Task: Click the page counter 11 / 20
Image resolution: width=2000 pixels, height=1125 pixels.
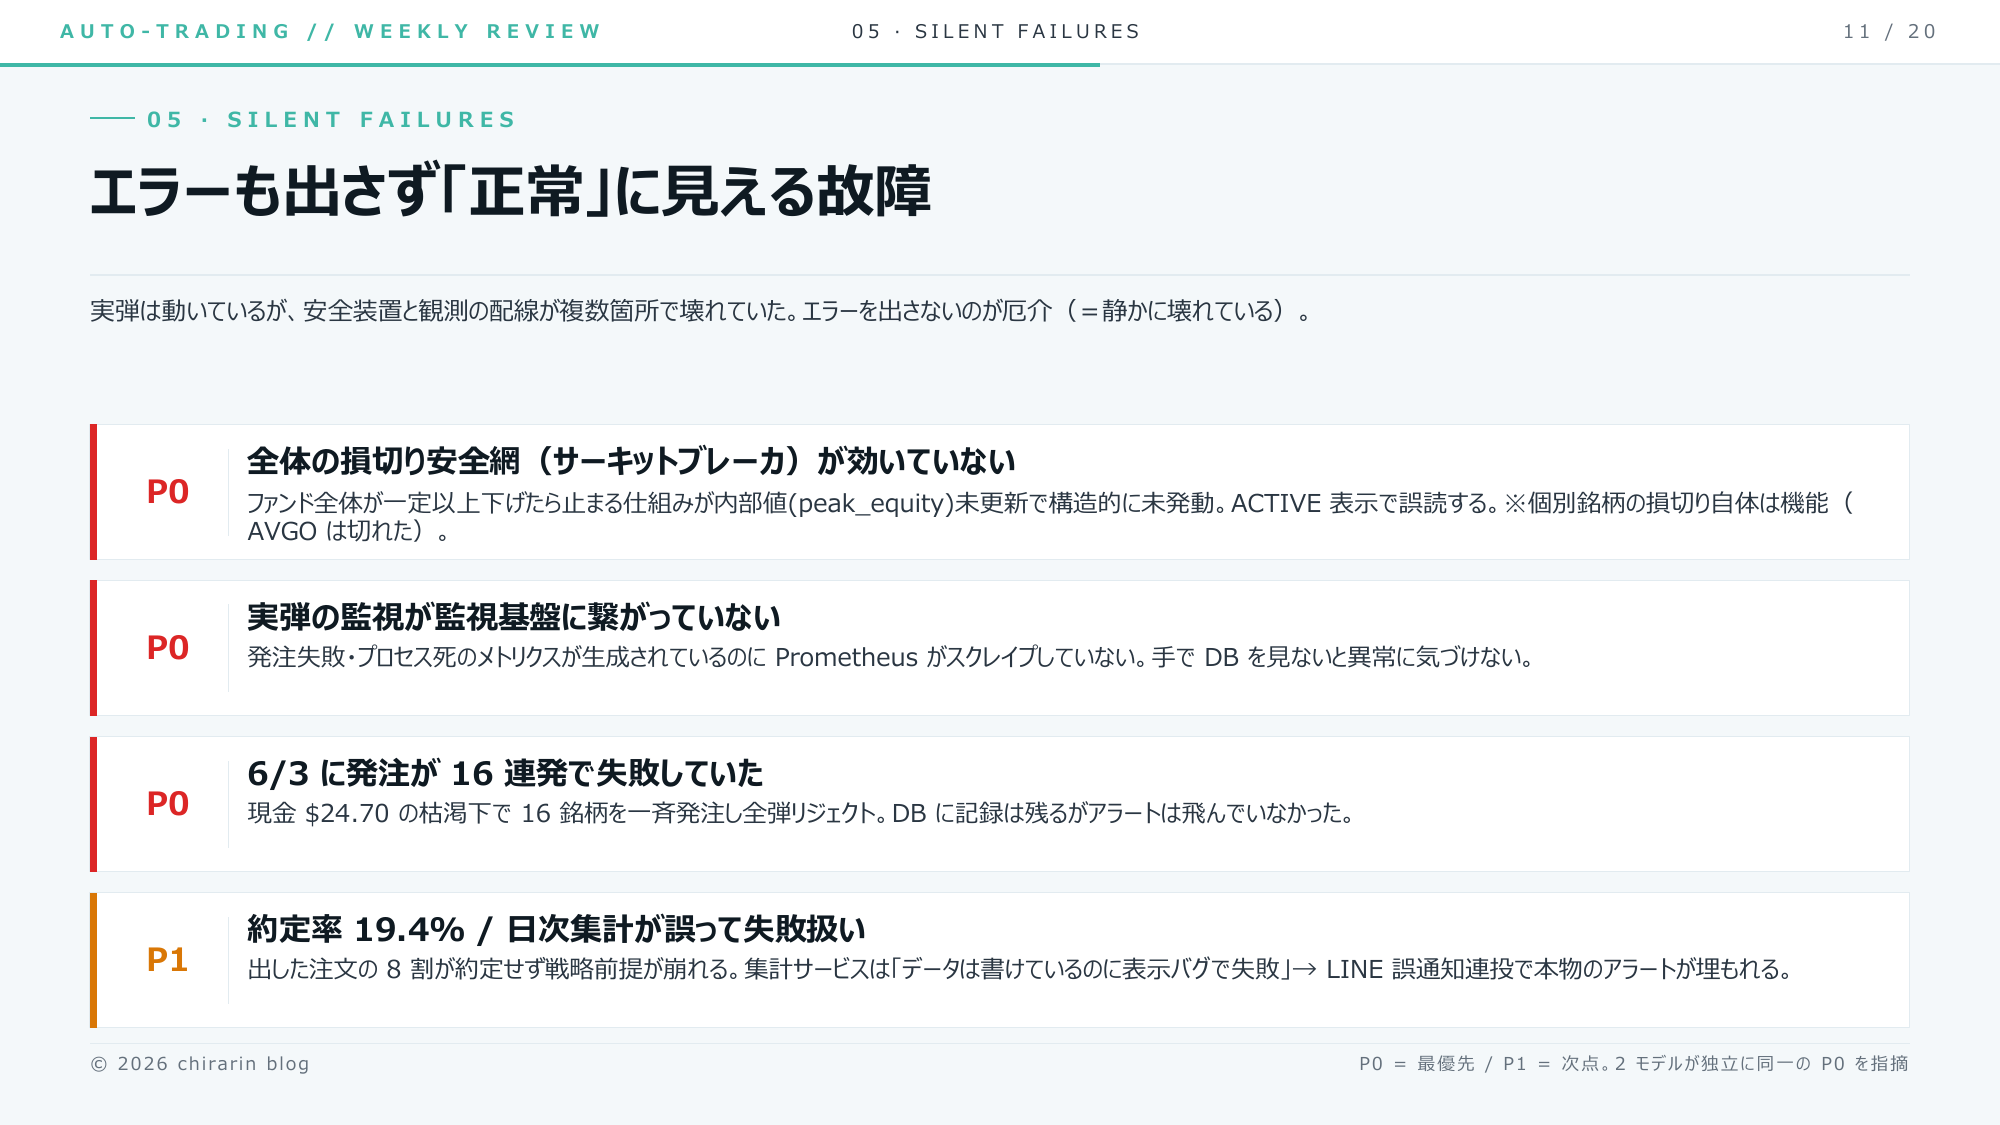Action: [x=1890, y=31]
